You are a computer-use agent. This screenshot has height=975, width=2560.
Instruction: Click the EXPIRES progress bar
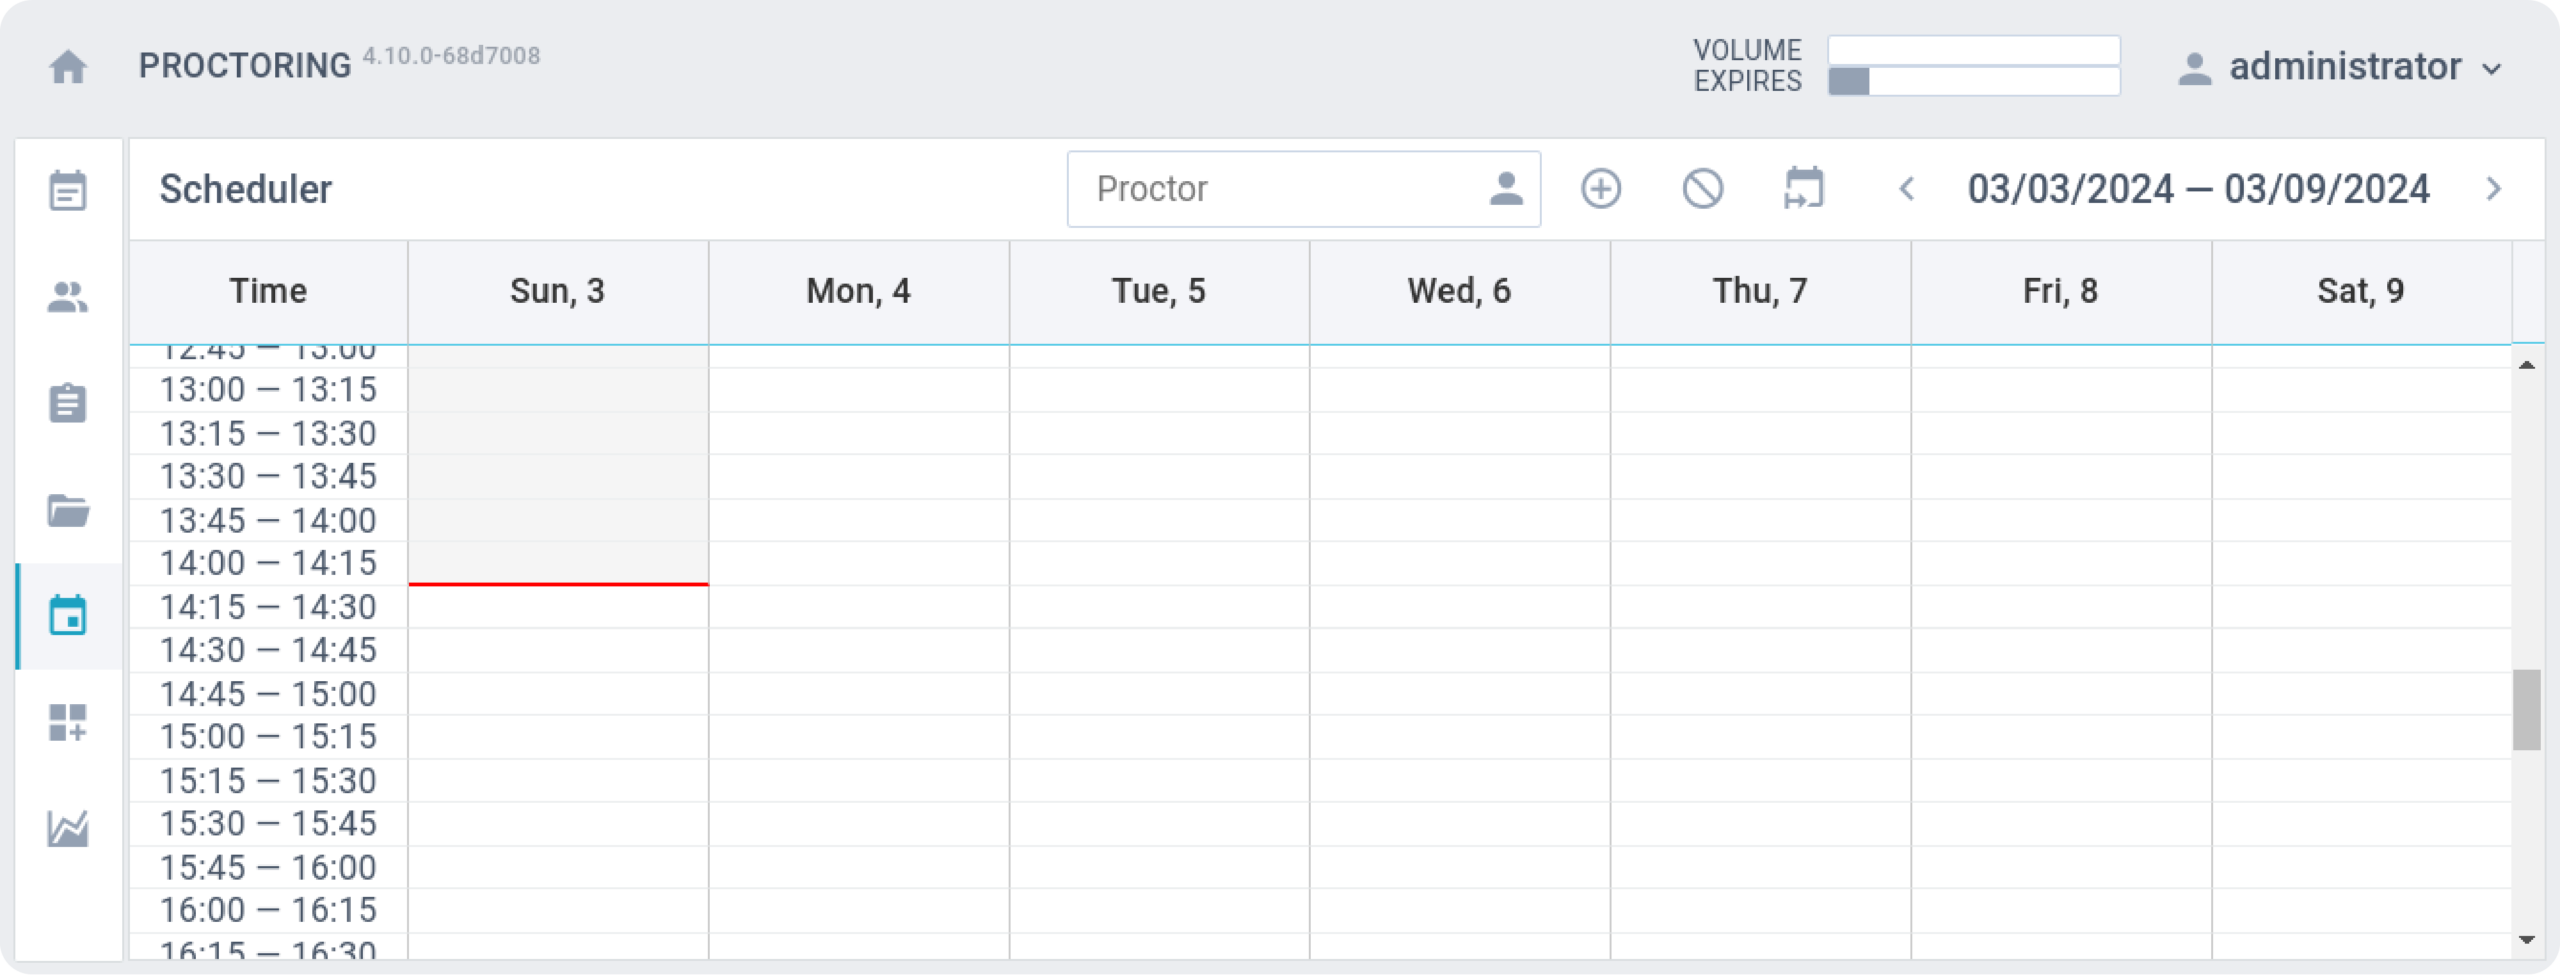[x=1974, y=82]
